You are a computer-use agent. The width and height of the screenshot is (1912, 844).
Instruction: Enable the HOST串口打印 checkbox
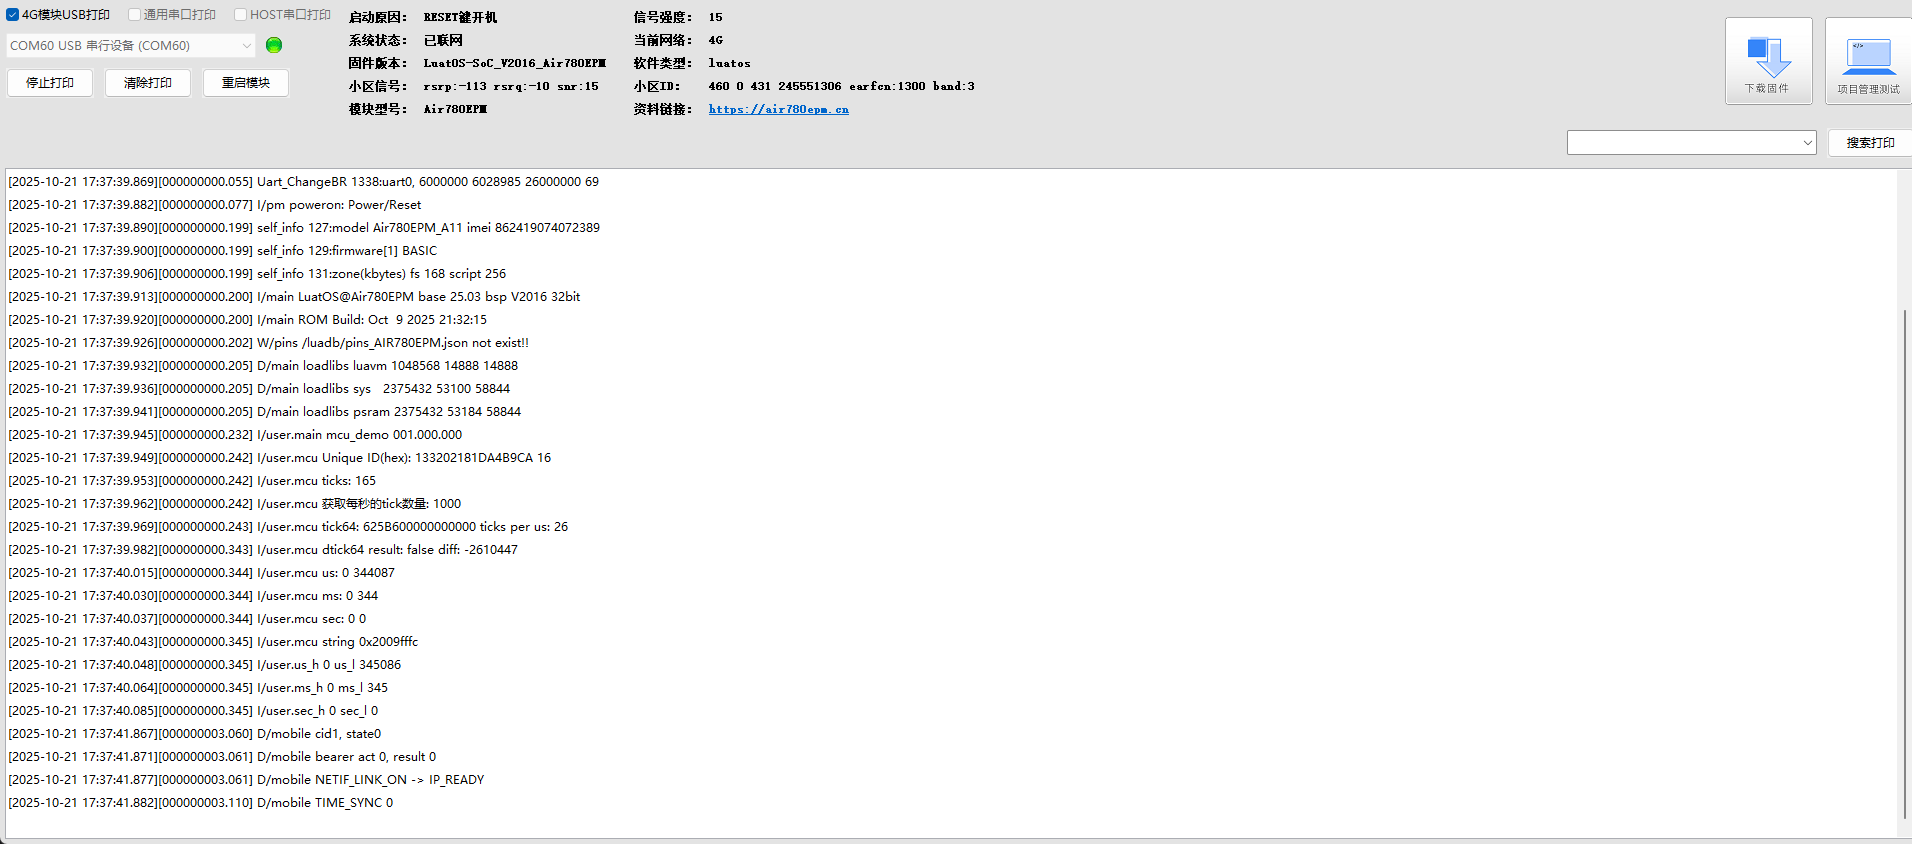click(x=241, y=15)
